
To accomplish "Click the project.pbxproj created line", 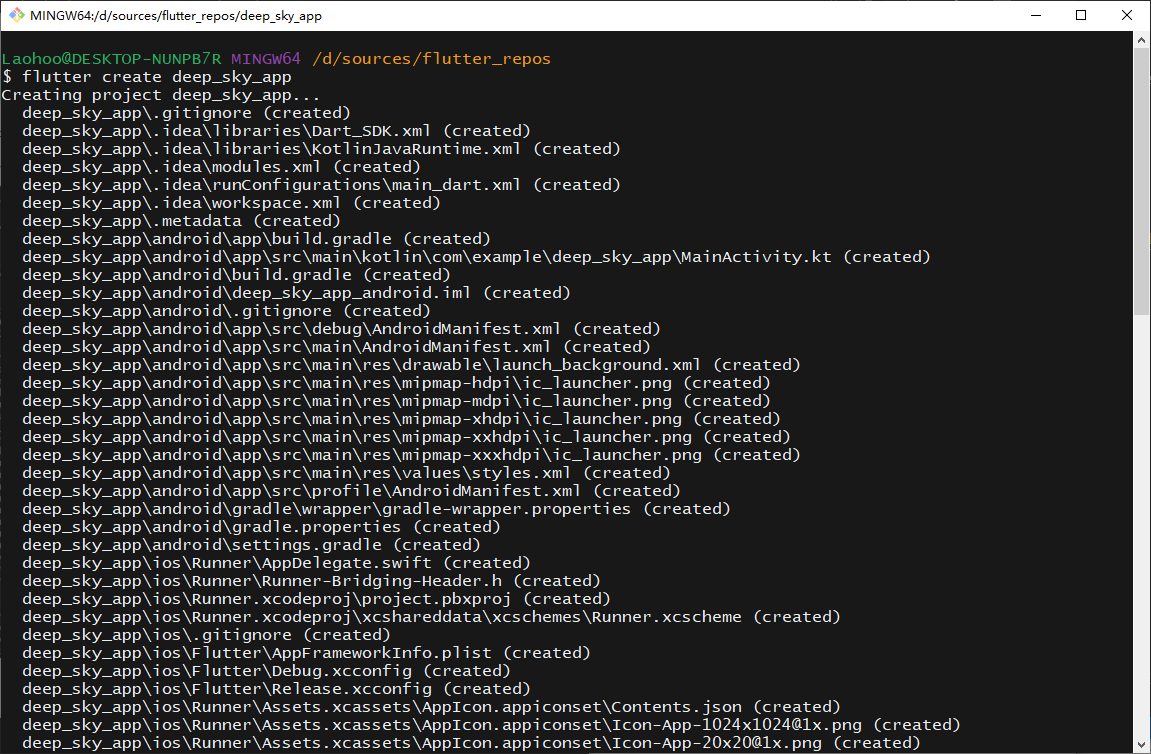I will tap(316, 598).
